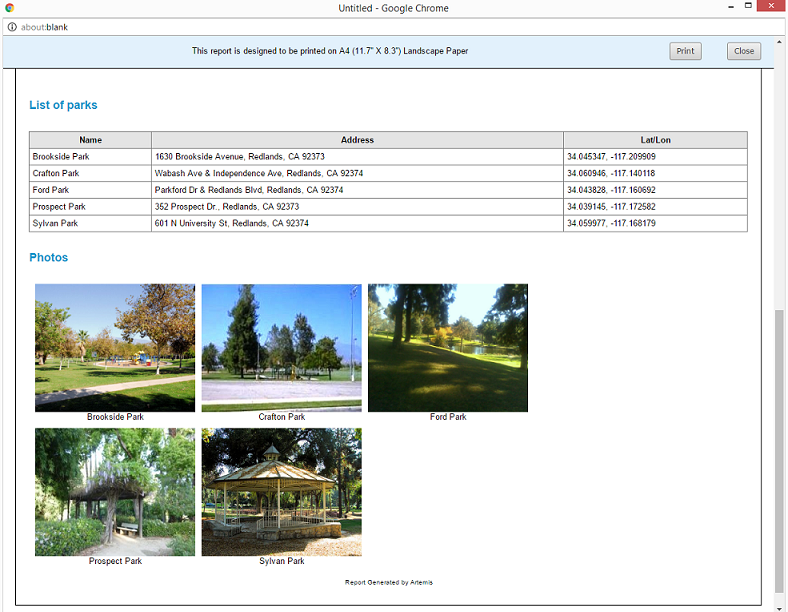Click the List of parks heading

pos(63,105)
